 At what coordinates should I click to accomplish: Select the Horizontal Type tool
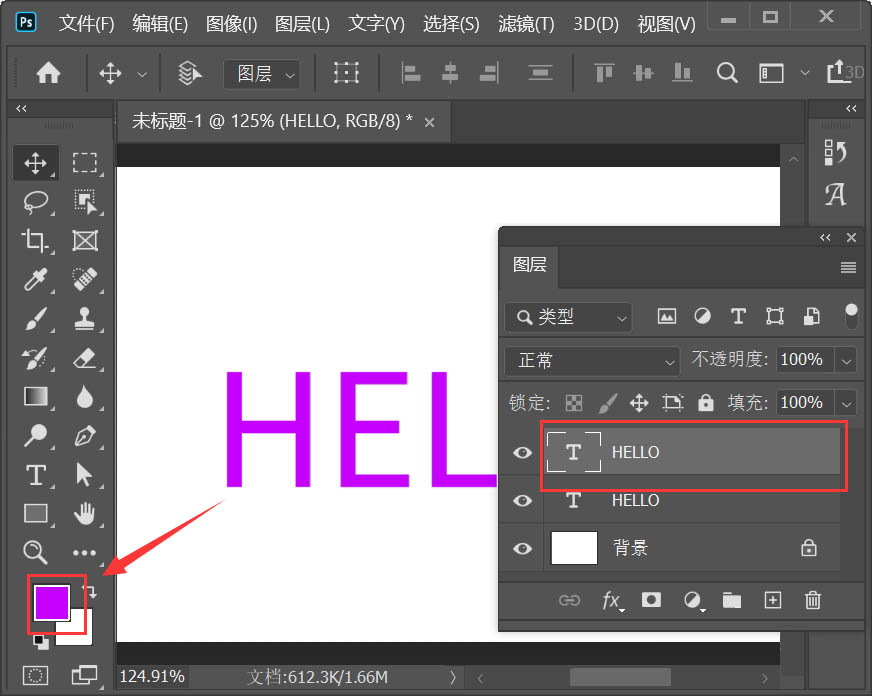pyautogui.click(x=36, y=475)
